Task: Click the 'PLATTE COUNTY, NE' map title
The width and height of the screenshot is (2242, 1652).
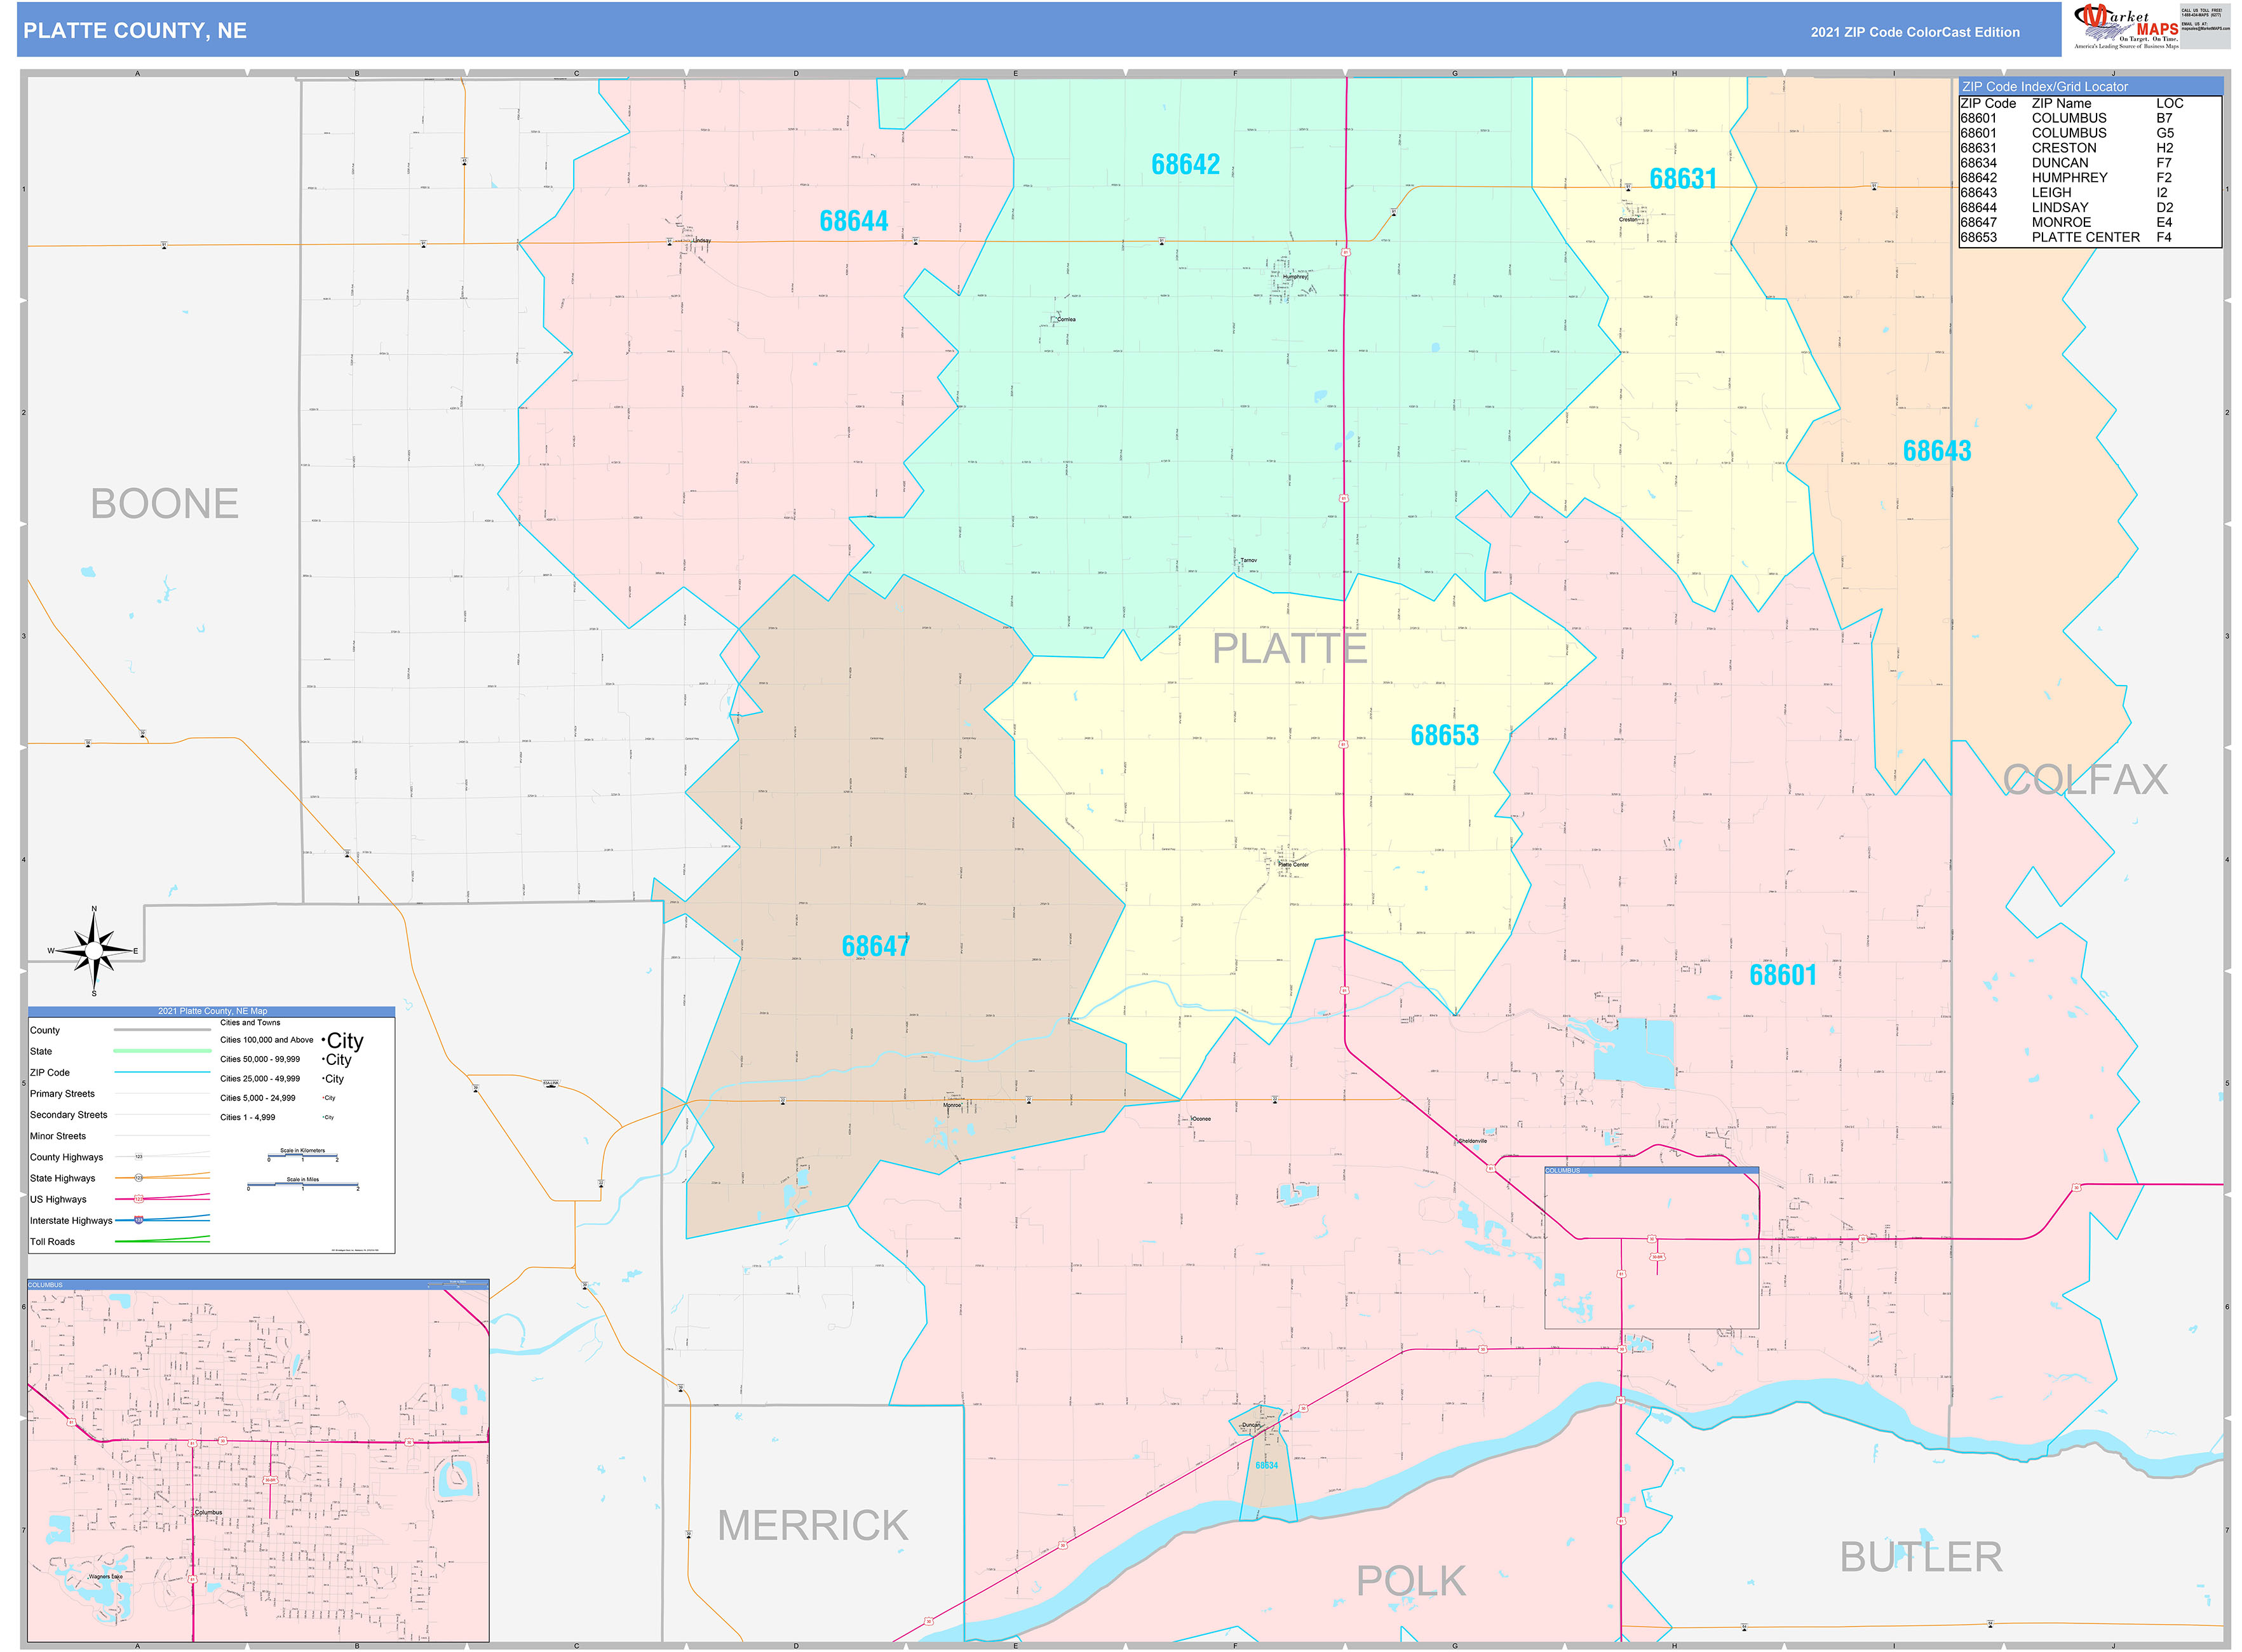Action: (135, 31)
